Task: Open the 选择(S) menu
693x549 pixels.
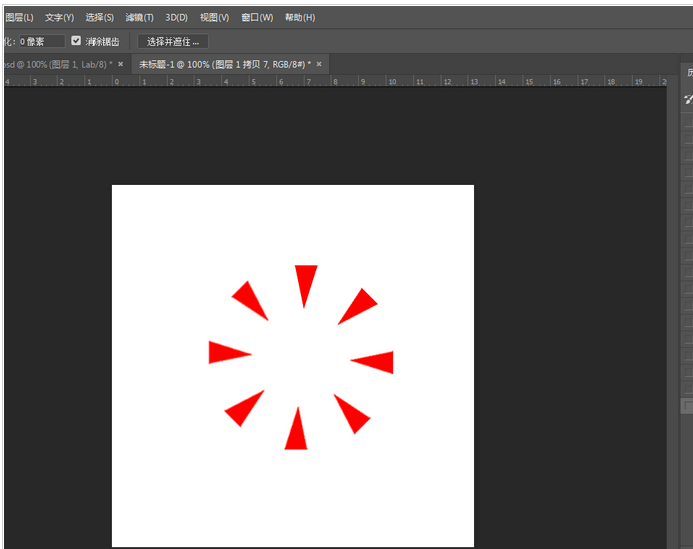Action: 99,18
